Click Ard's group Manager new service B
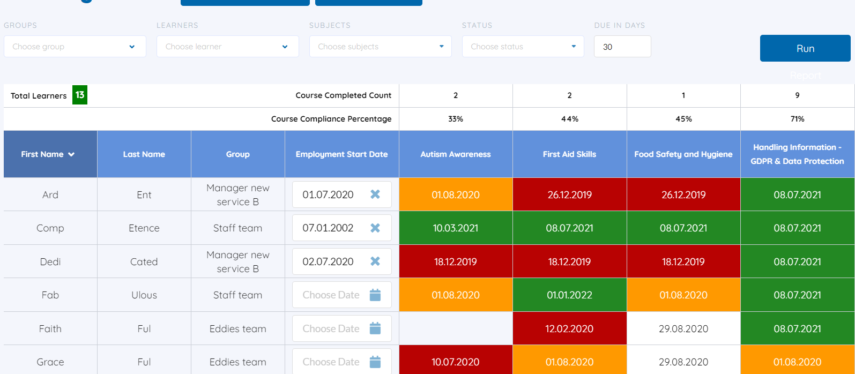The height and width of the screenshot is (374, 855). 238,195
